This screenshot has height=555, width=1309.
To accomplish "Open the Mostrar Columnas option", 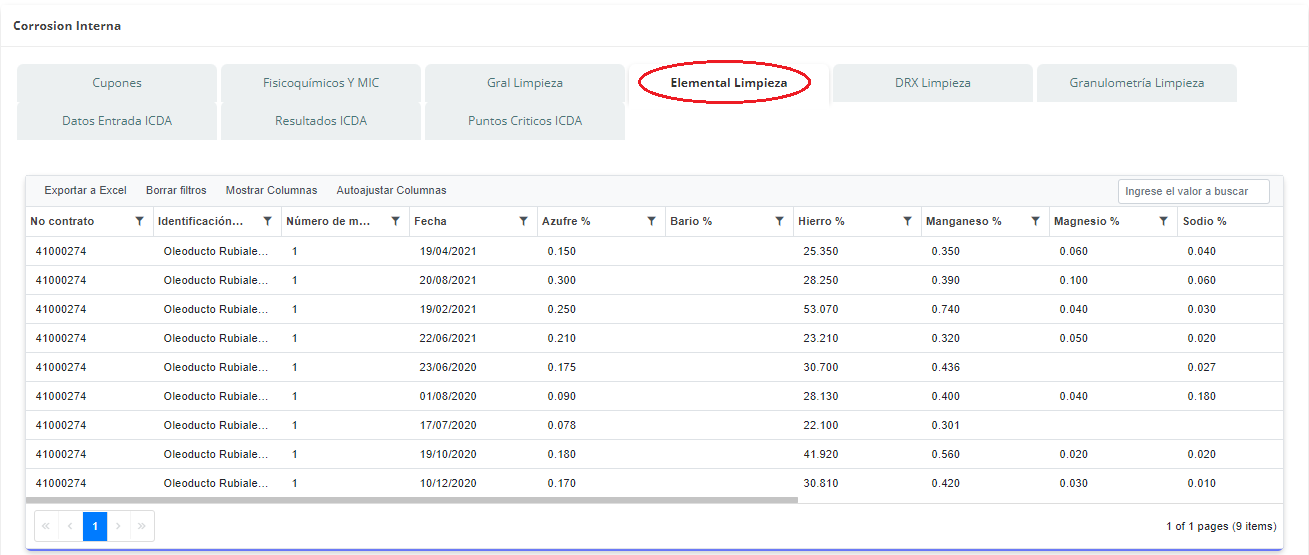I will pyautogui.click(x=271, y=191).
